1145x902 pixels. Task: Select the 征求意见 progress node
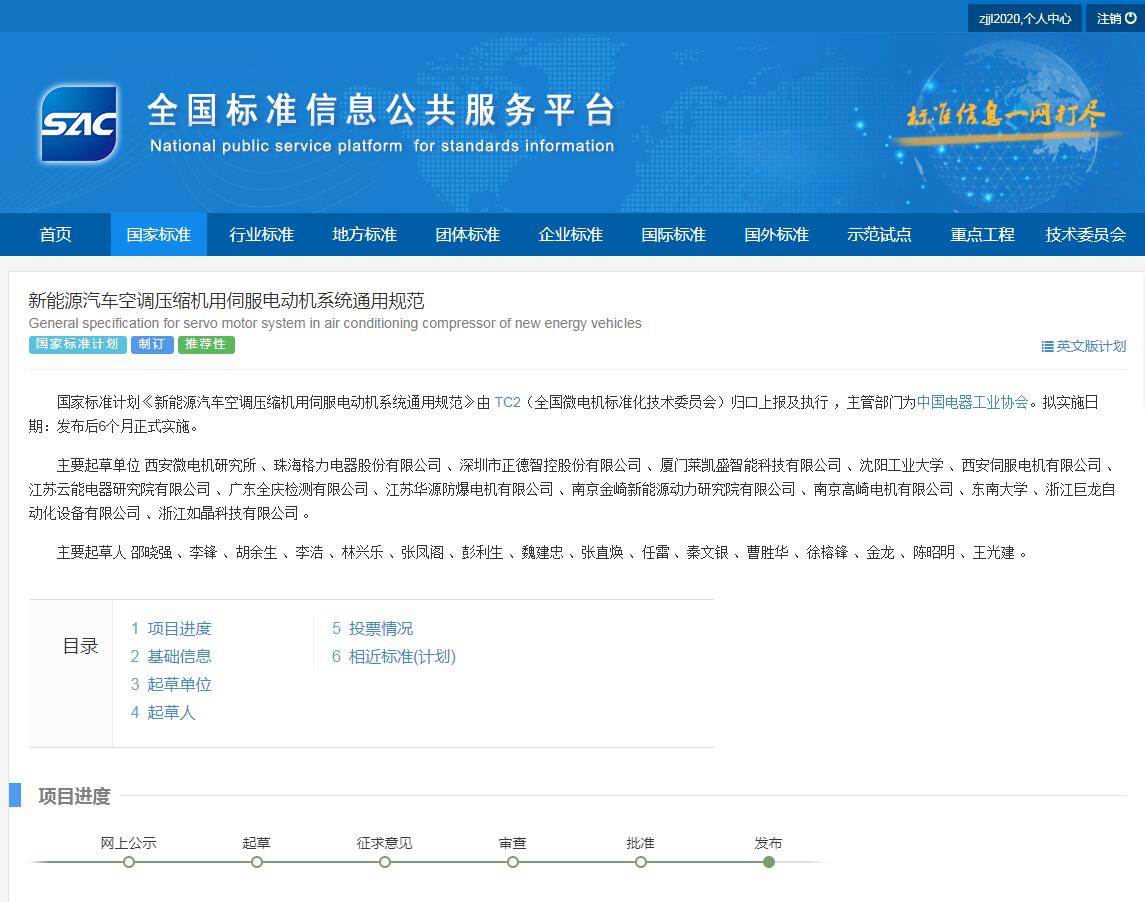coord(385,861)
